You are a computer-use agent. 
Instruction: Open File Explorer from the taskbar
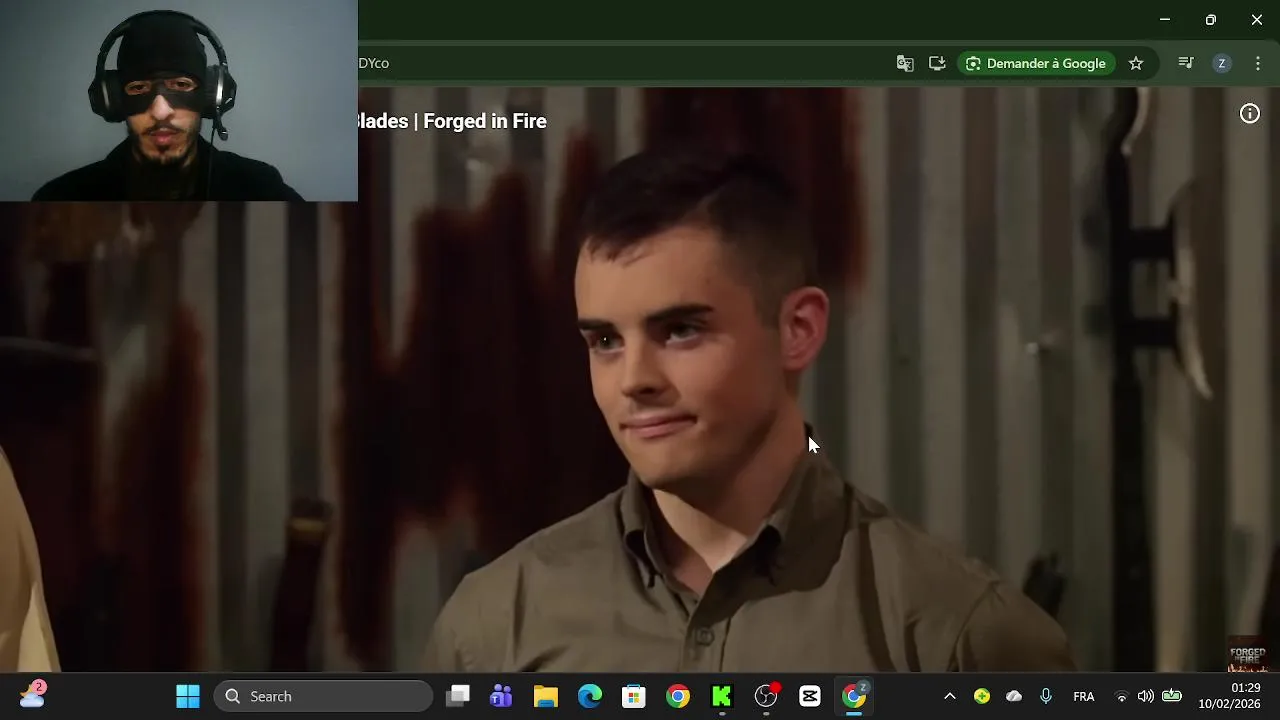pyautogui.click(x=545, y=696)
